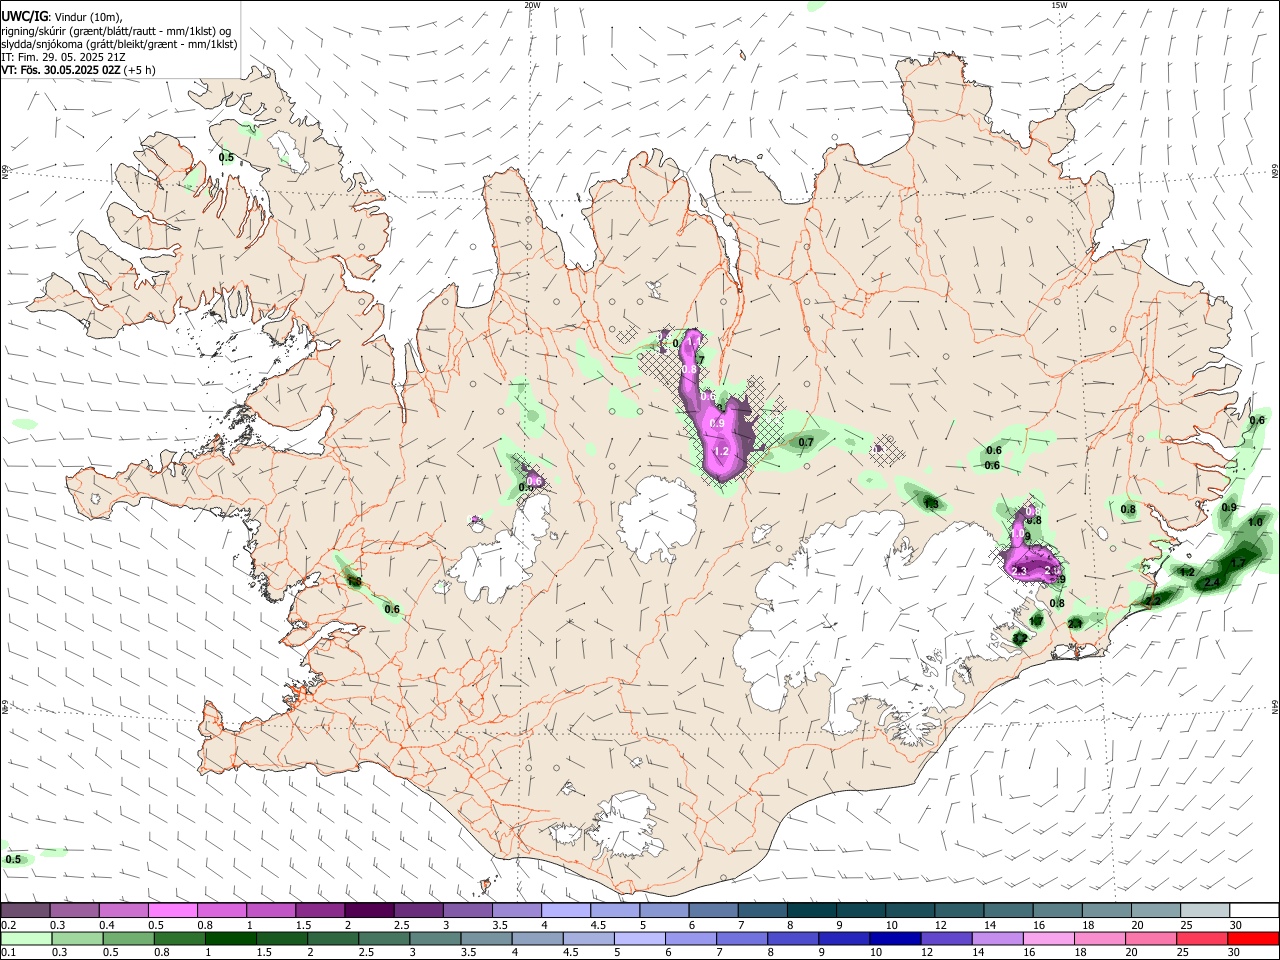This screenshot has width=1280, height=960.
Task: Click the white 1.2 value in the central purple snow area
Action: pos(721,451)
